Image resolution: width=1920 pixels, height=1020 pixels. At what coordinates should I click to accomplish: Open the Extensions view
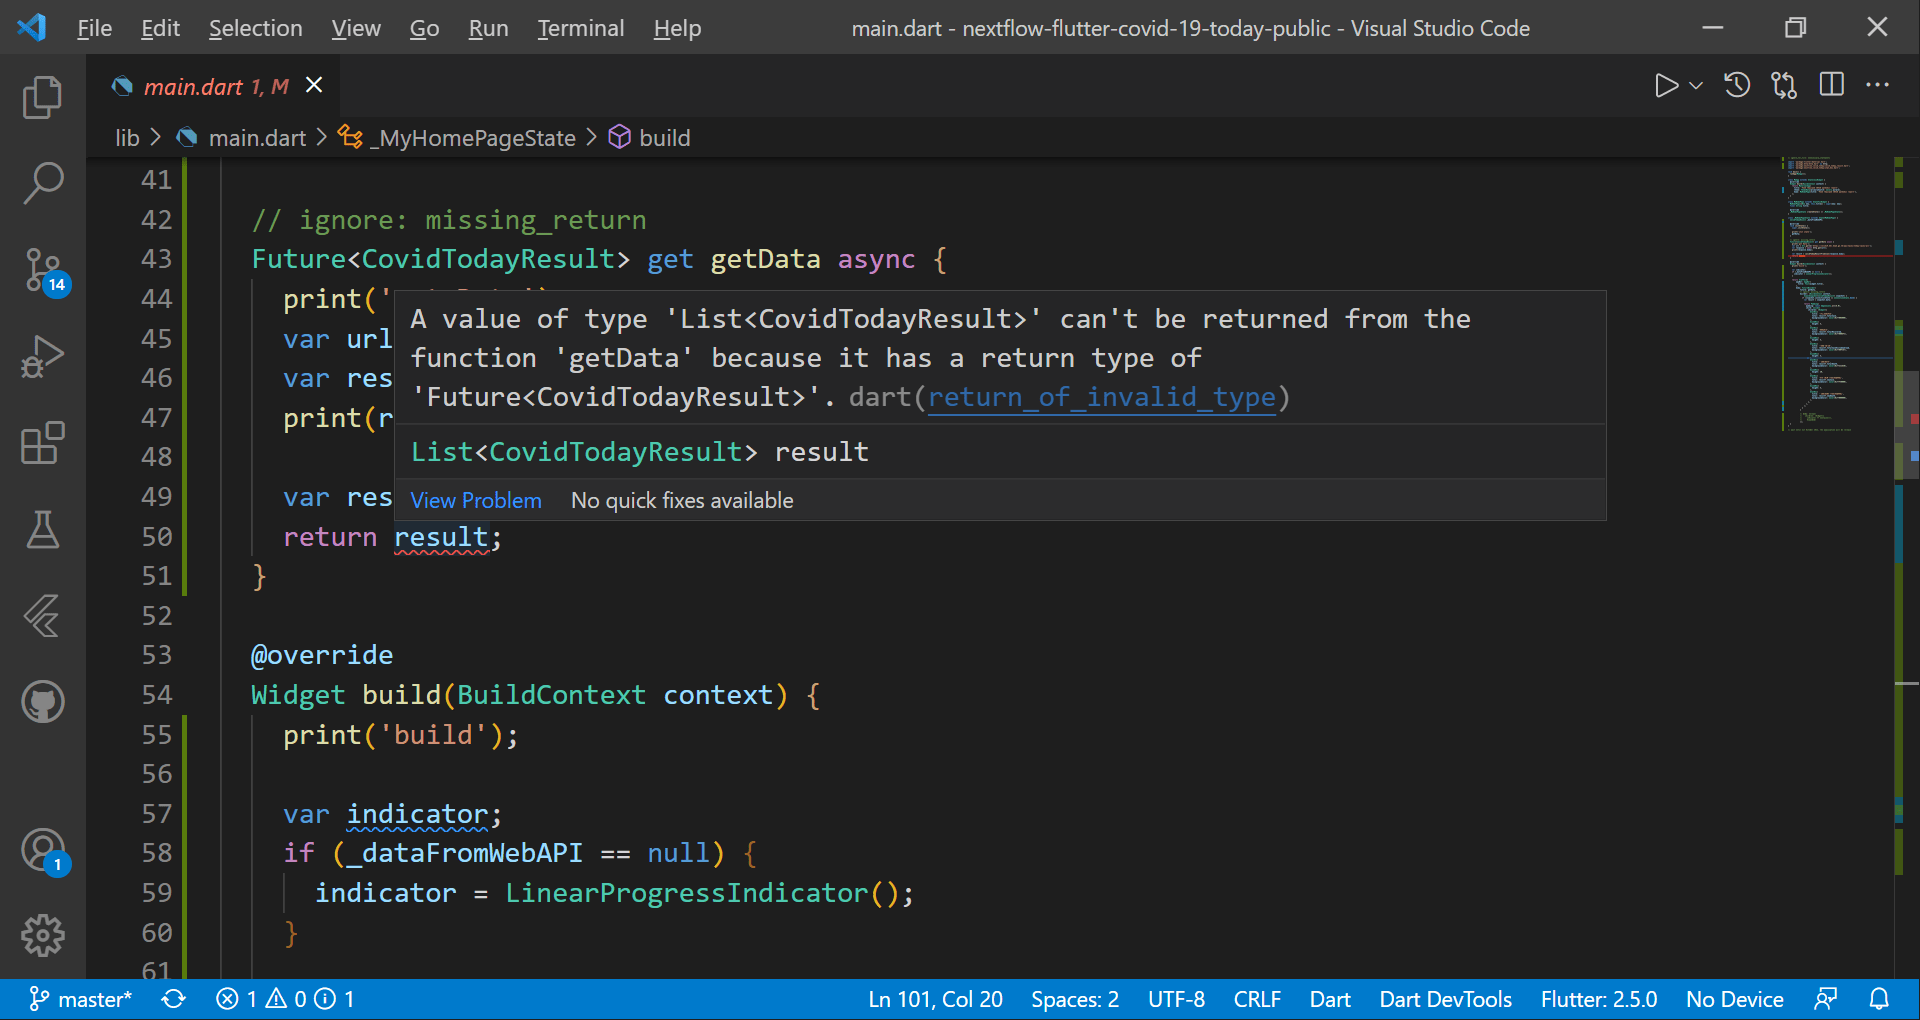click(42, 443)
